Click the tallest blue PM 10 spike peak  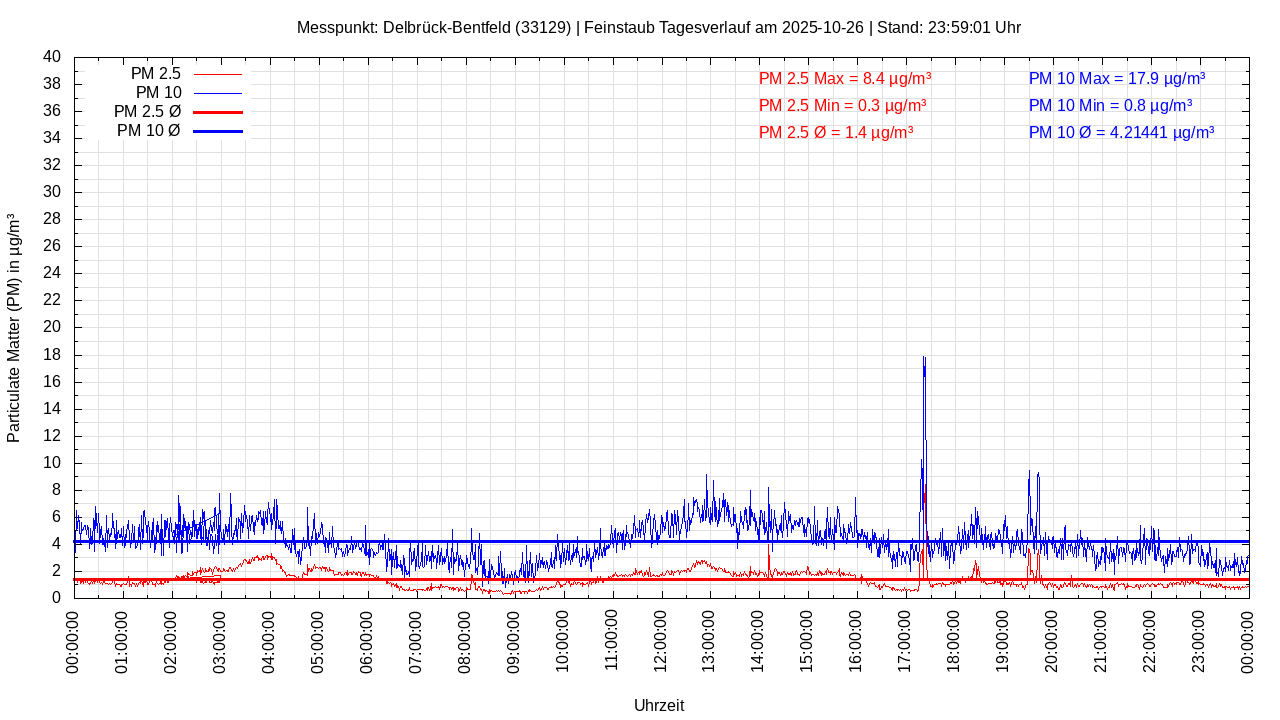924,358
